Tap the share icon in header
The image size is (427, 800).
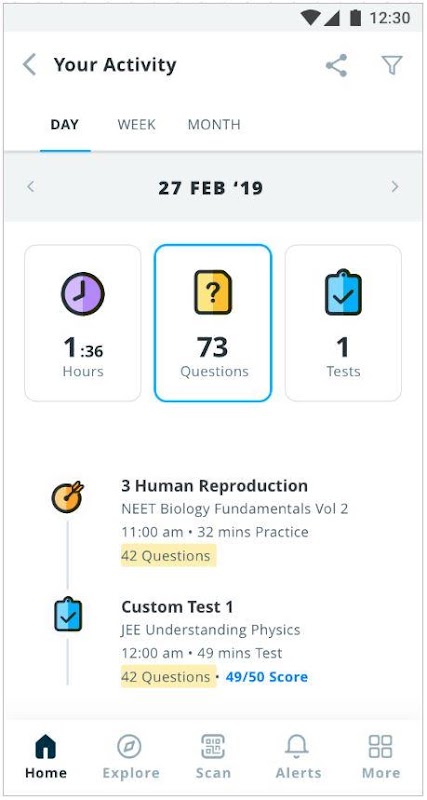click(337, 65)
